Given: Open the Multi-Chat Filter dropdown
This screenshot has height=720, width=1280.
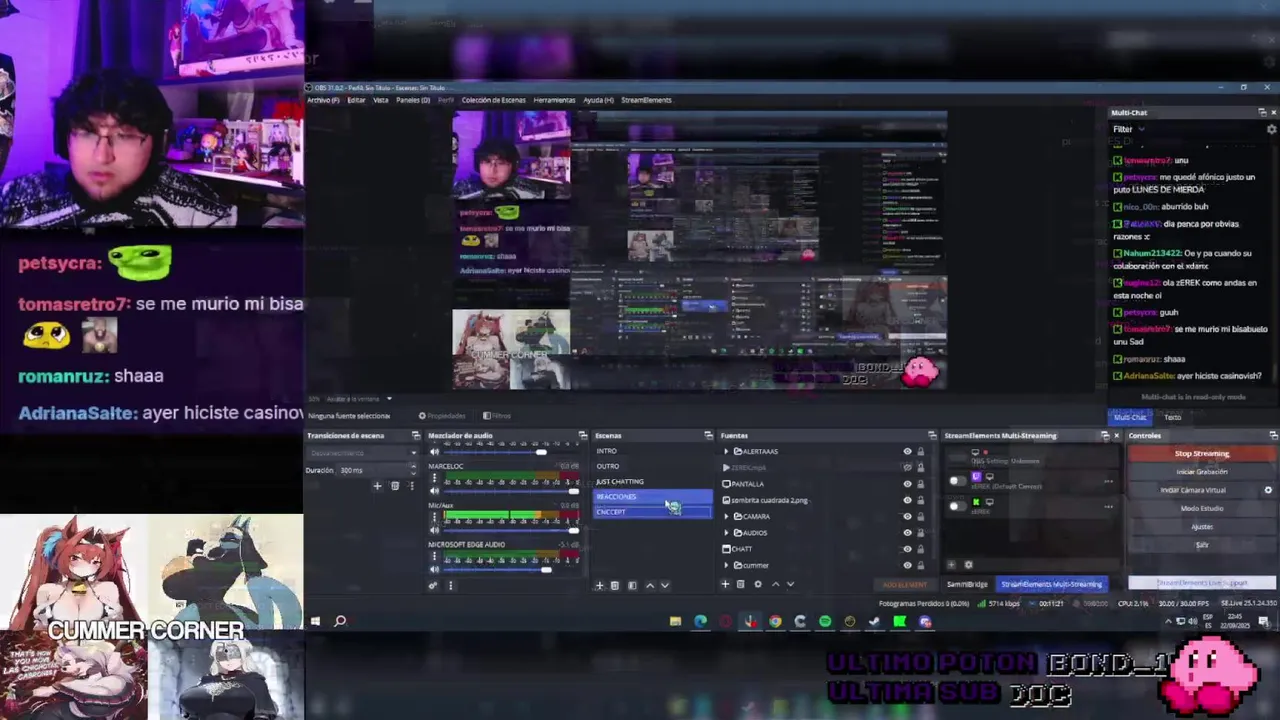Looking at the screenshot, I should [x=1129, y=129].
